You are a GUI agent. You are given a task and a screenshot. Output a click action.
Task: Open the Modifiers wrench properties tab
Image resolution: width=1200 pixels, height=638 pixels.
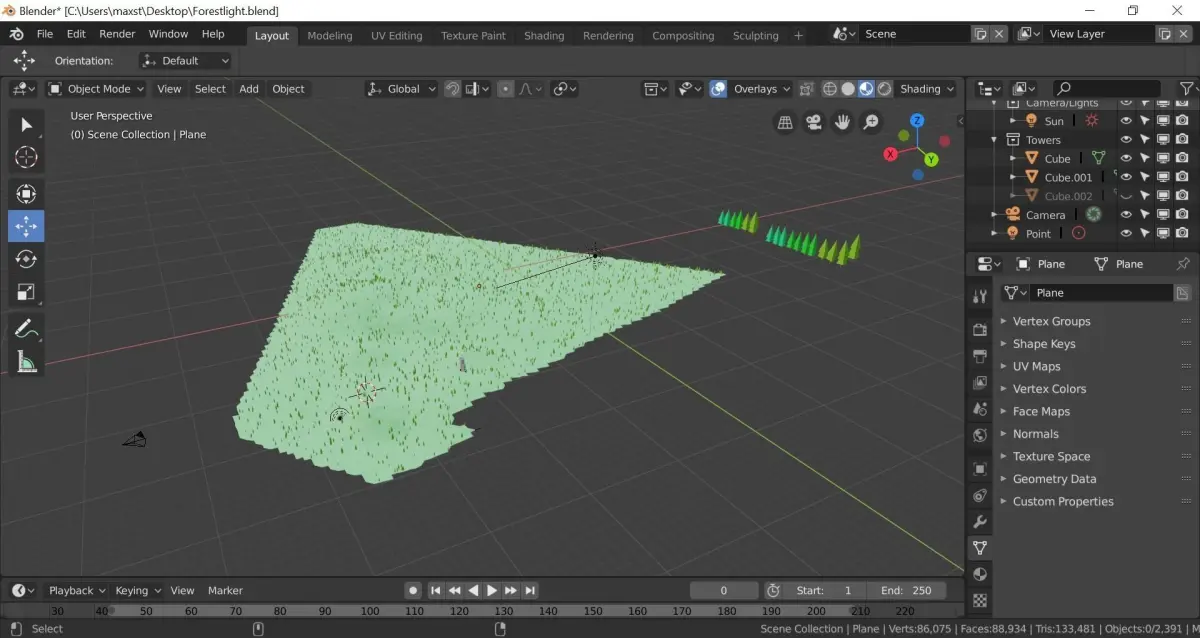(980, 522)
